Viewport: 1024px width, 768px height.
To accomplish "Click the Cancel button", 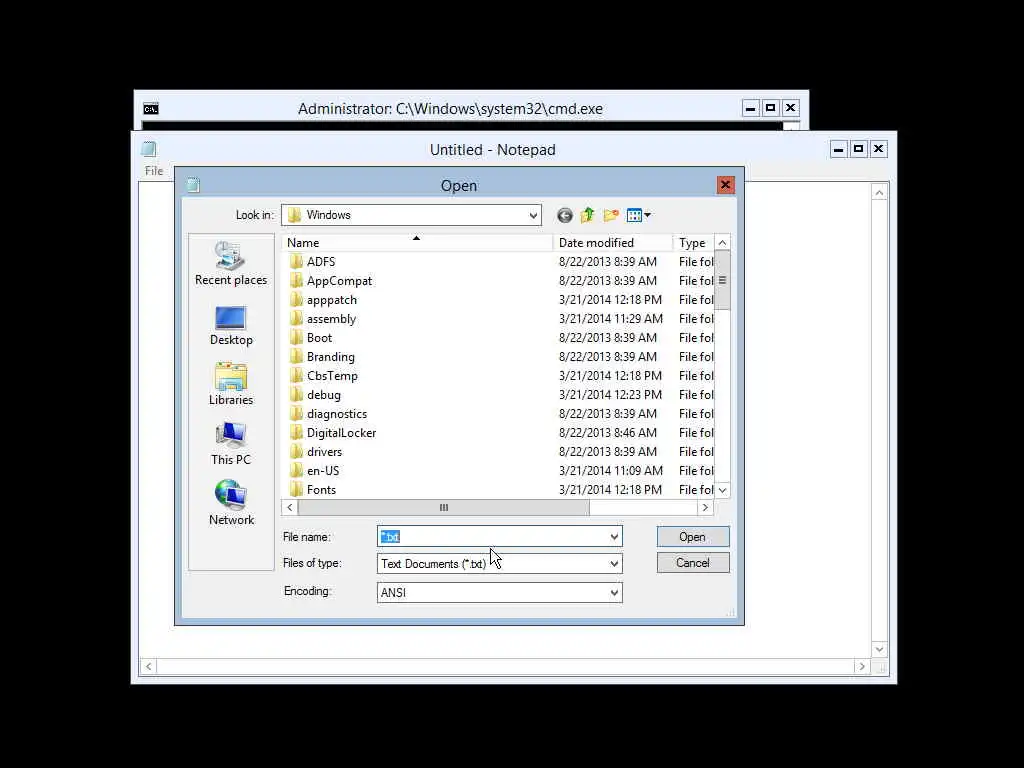I will pos(693,563).
